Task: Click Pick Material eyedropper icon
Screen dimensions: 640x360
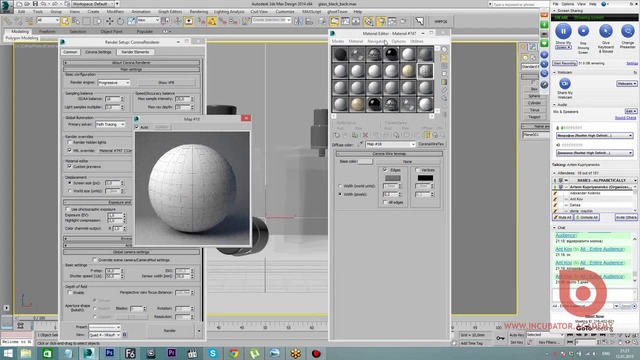Action: (360, 144)
